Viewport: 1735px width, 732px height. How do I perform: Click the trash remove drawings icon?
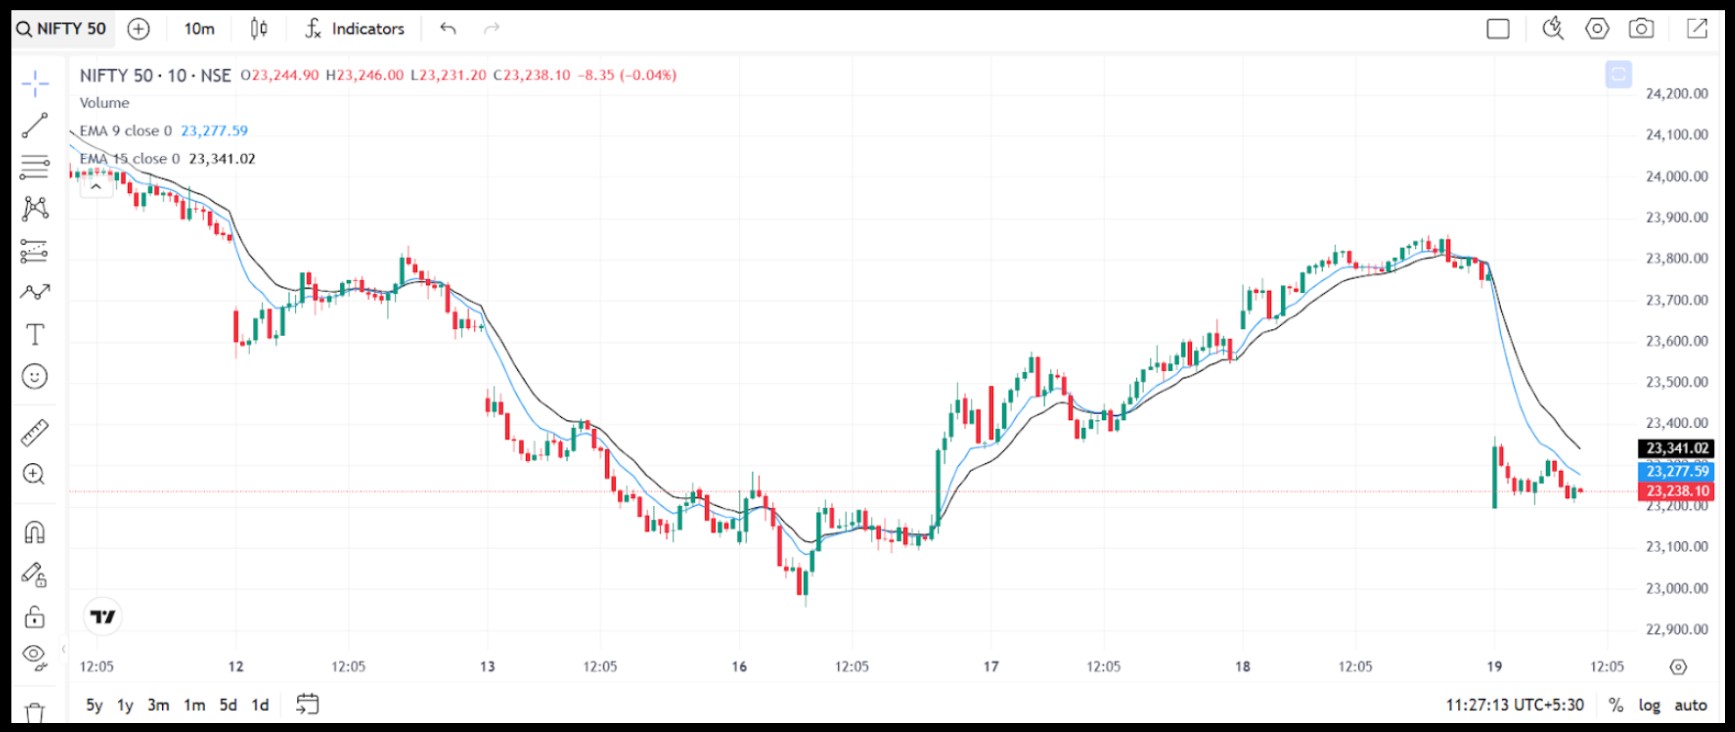(35, 712)
